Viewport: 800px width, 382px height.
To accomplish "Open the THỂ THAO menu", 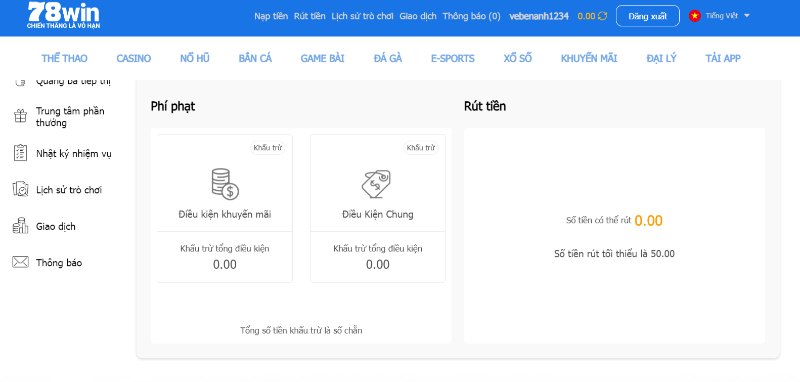I will (x=64, y=59).
